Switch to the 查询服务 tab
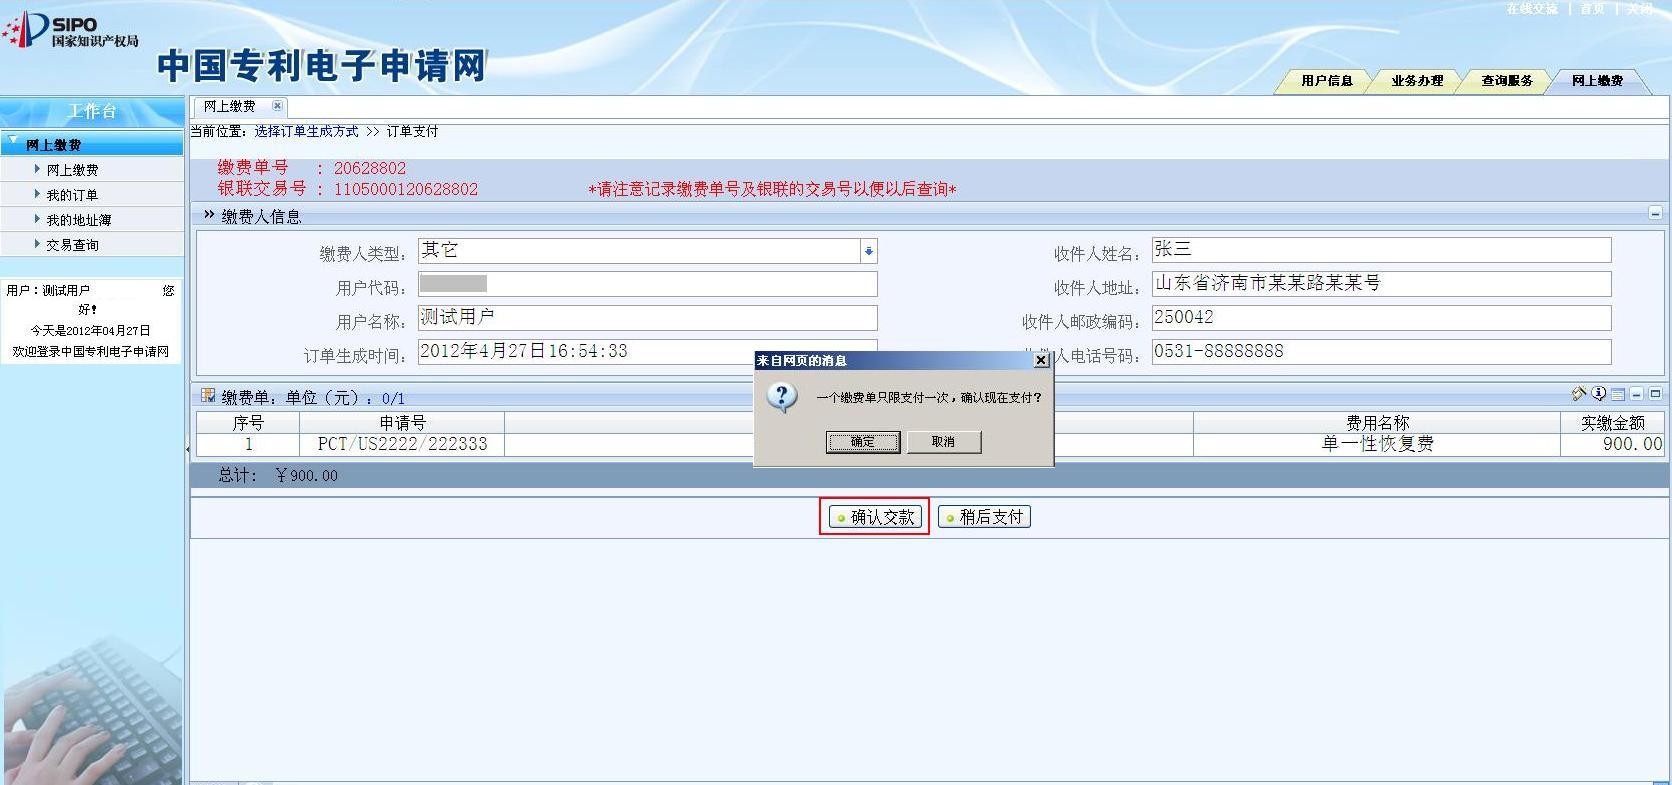 1506,81
